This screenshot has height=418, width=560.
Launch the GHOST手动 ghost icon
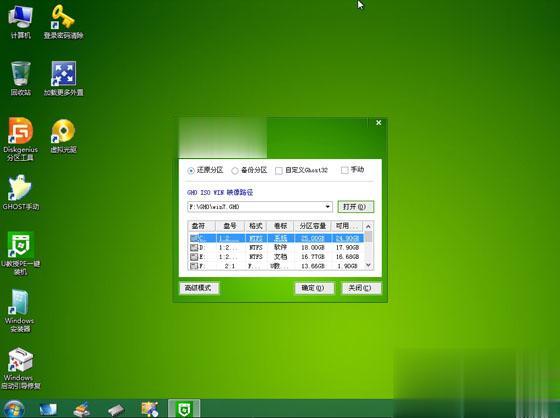point(20,193)
